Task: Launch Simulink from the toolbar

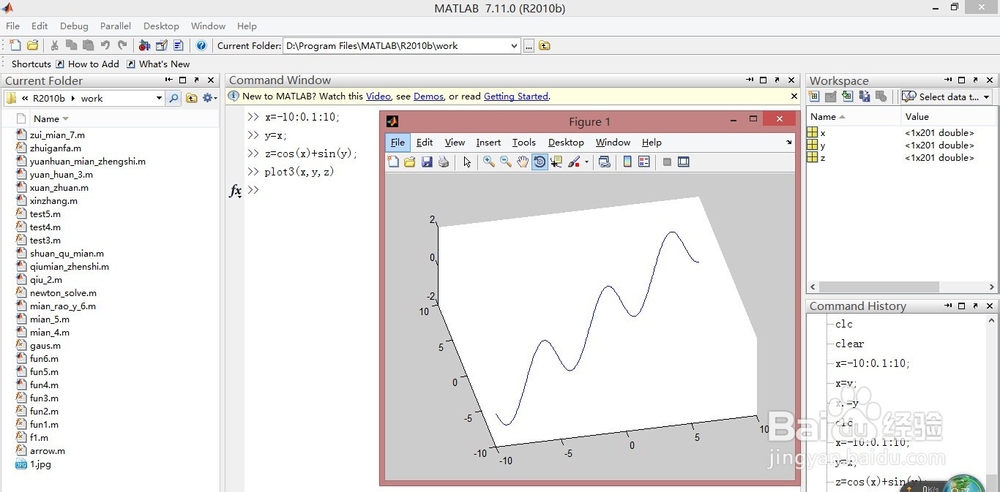Action: click(x=144, y=45)
